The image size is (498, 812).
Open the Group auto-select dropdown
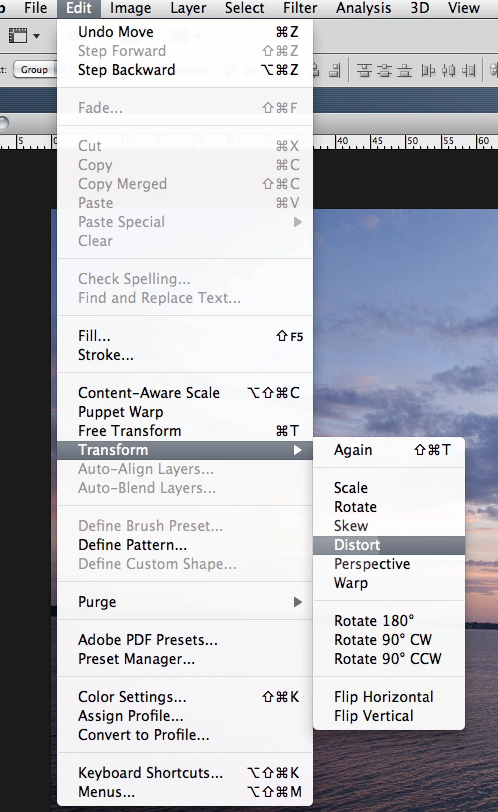pyautogui.click(x=34, y=69)
